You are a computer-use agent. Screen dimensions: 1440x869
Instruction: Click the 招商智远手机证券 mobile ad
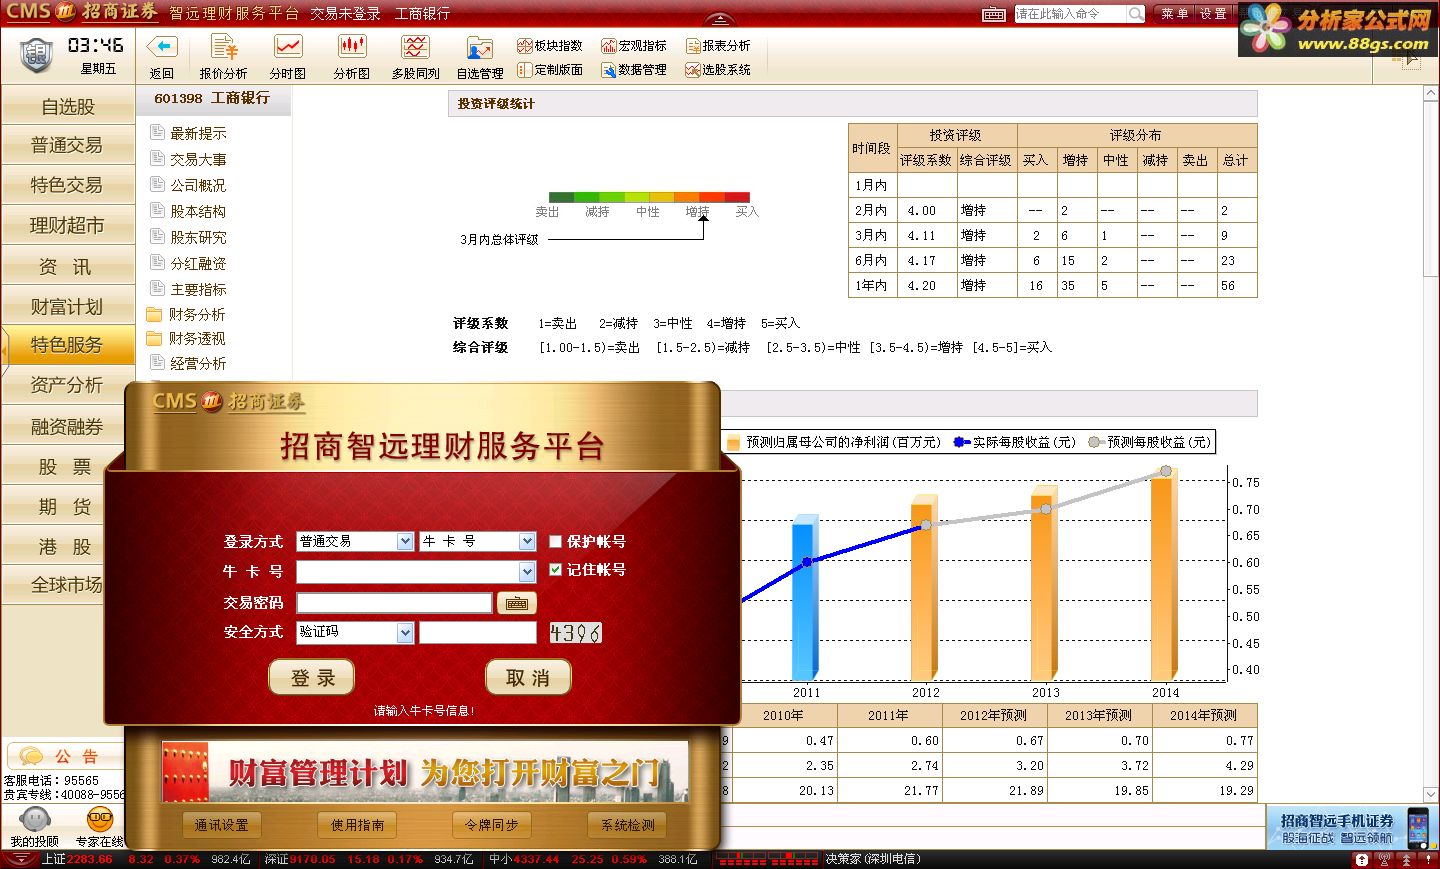coord(1352,828)
